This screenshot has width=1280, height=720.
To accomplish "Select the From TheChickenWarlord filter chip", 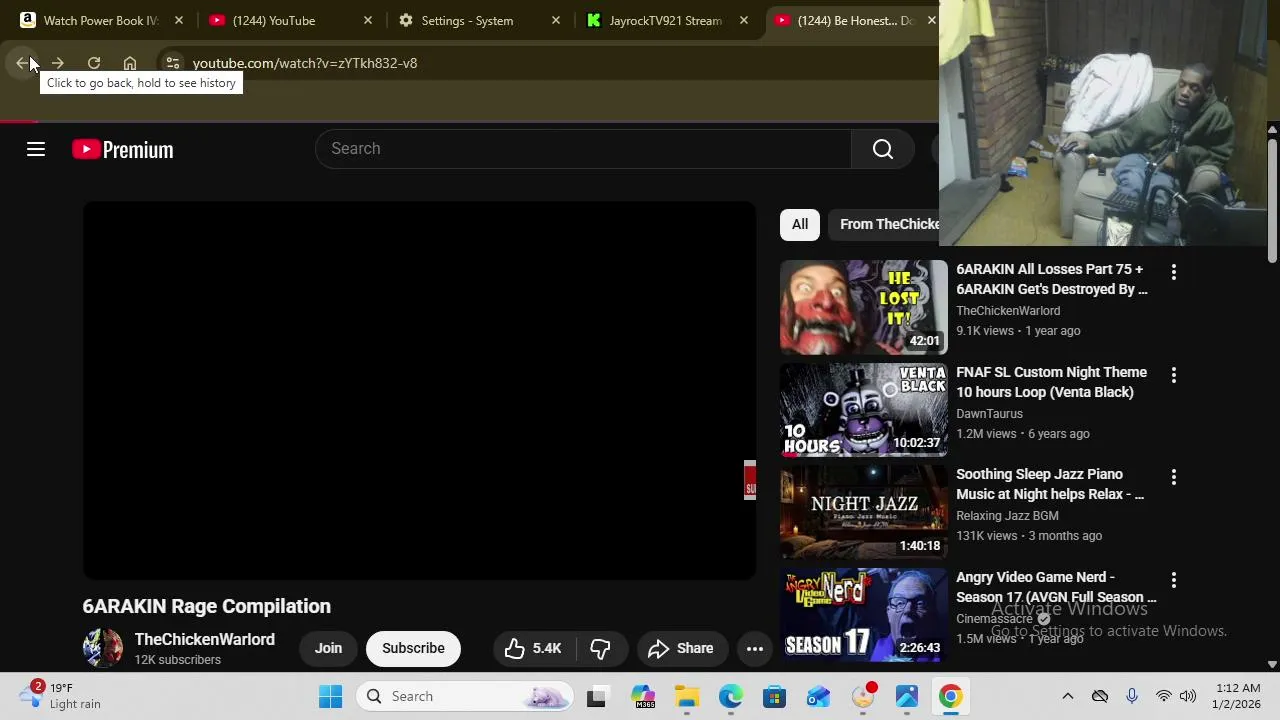I will coord(885,224).
